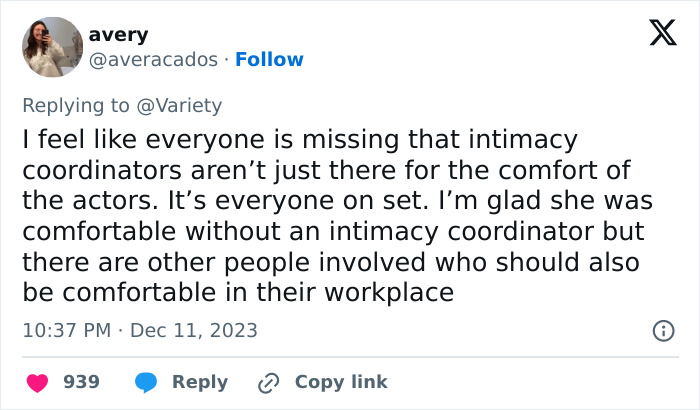Open the info circle icon

(662, 330)
